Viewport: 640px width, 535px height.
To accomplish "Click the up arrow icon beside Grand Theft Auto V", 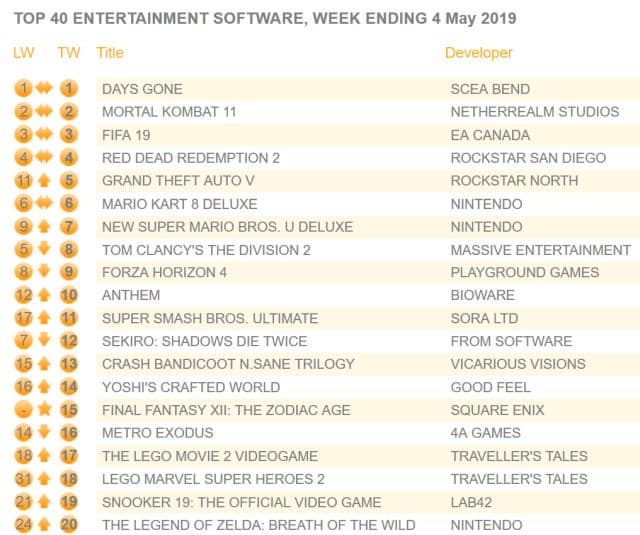I will pyautogui.click(x=46, y=181).
